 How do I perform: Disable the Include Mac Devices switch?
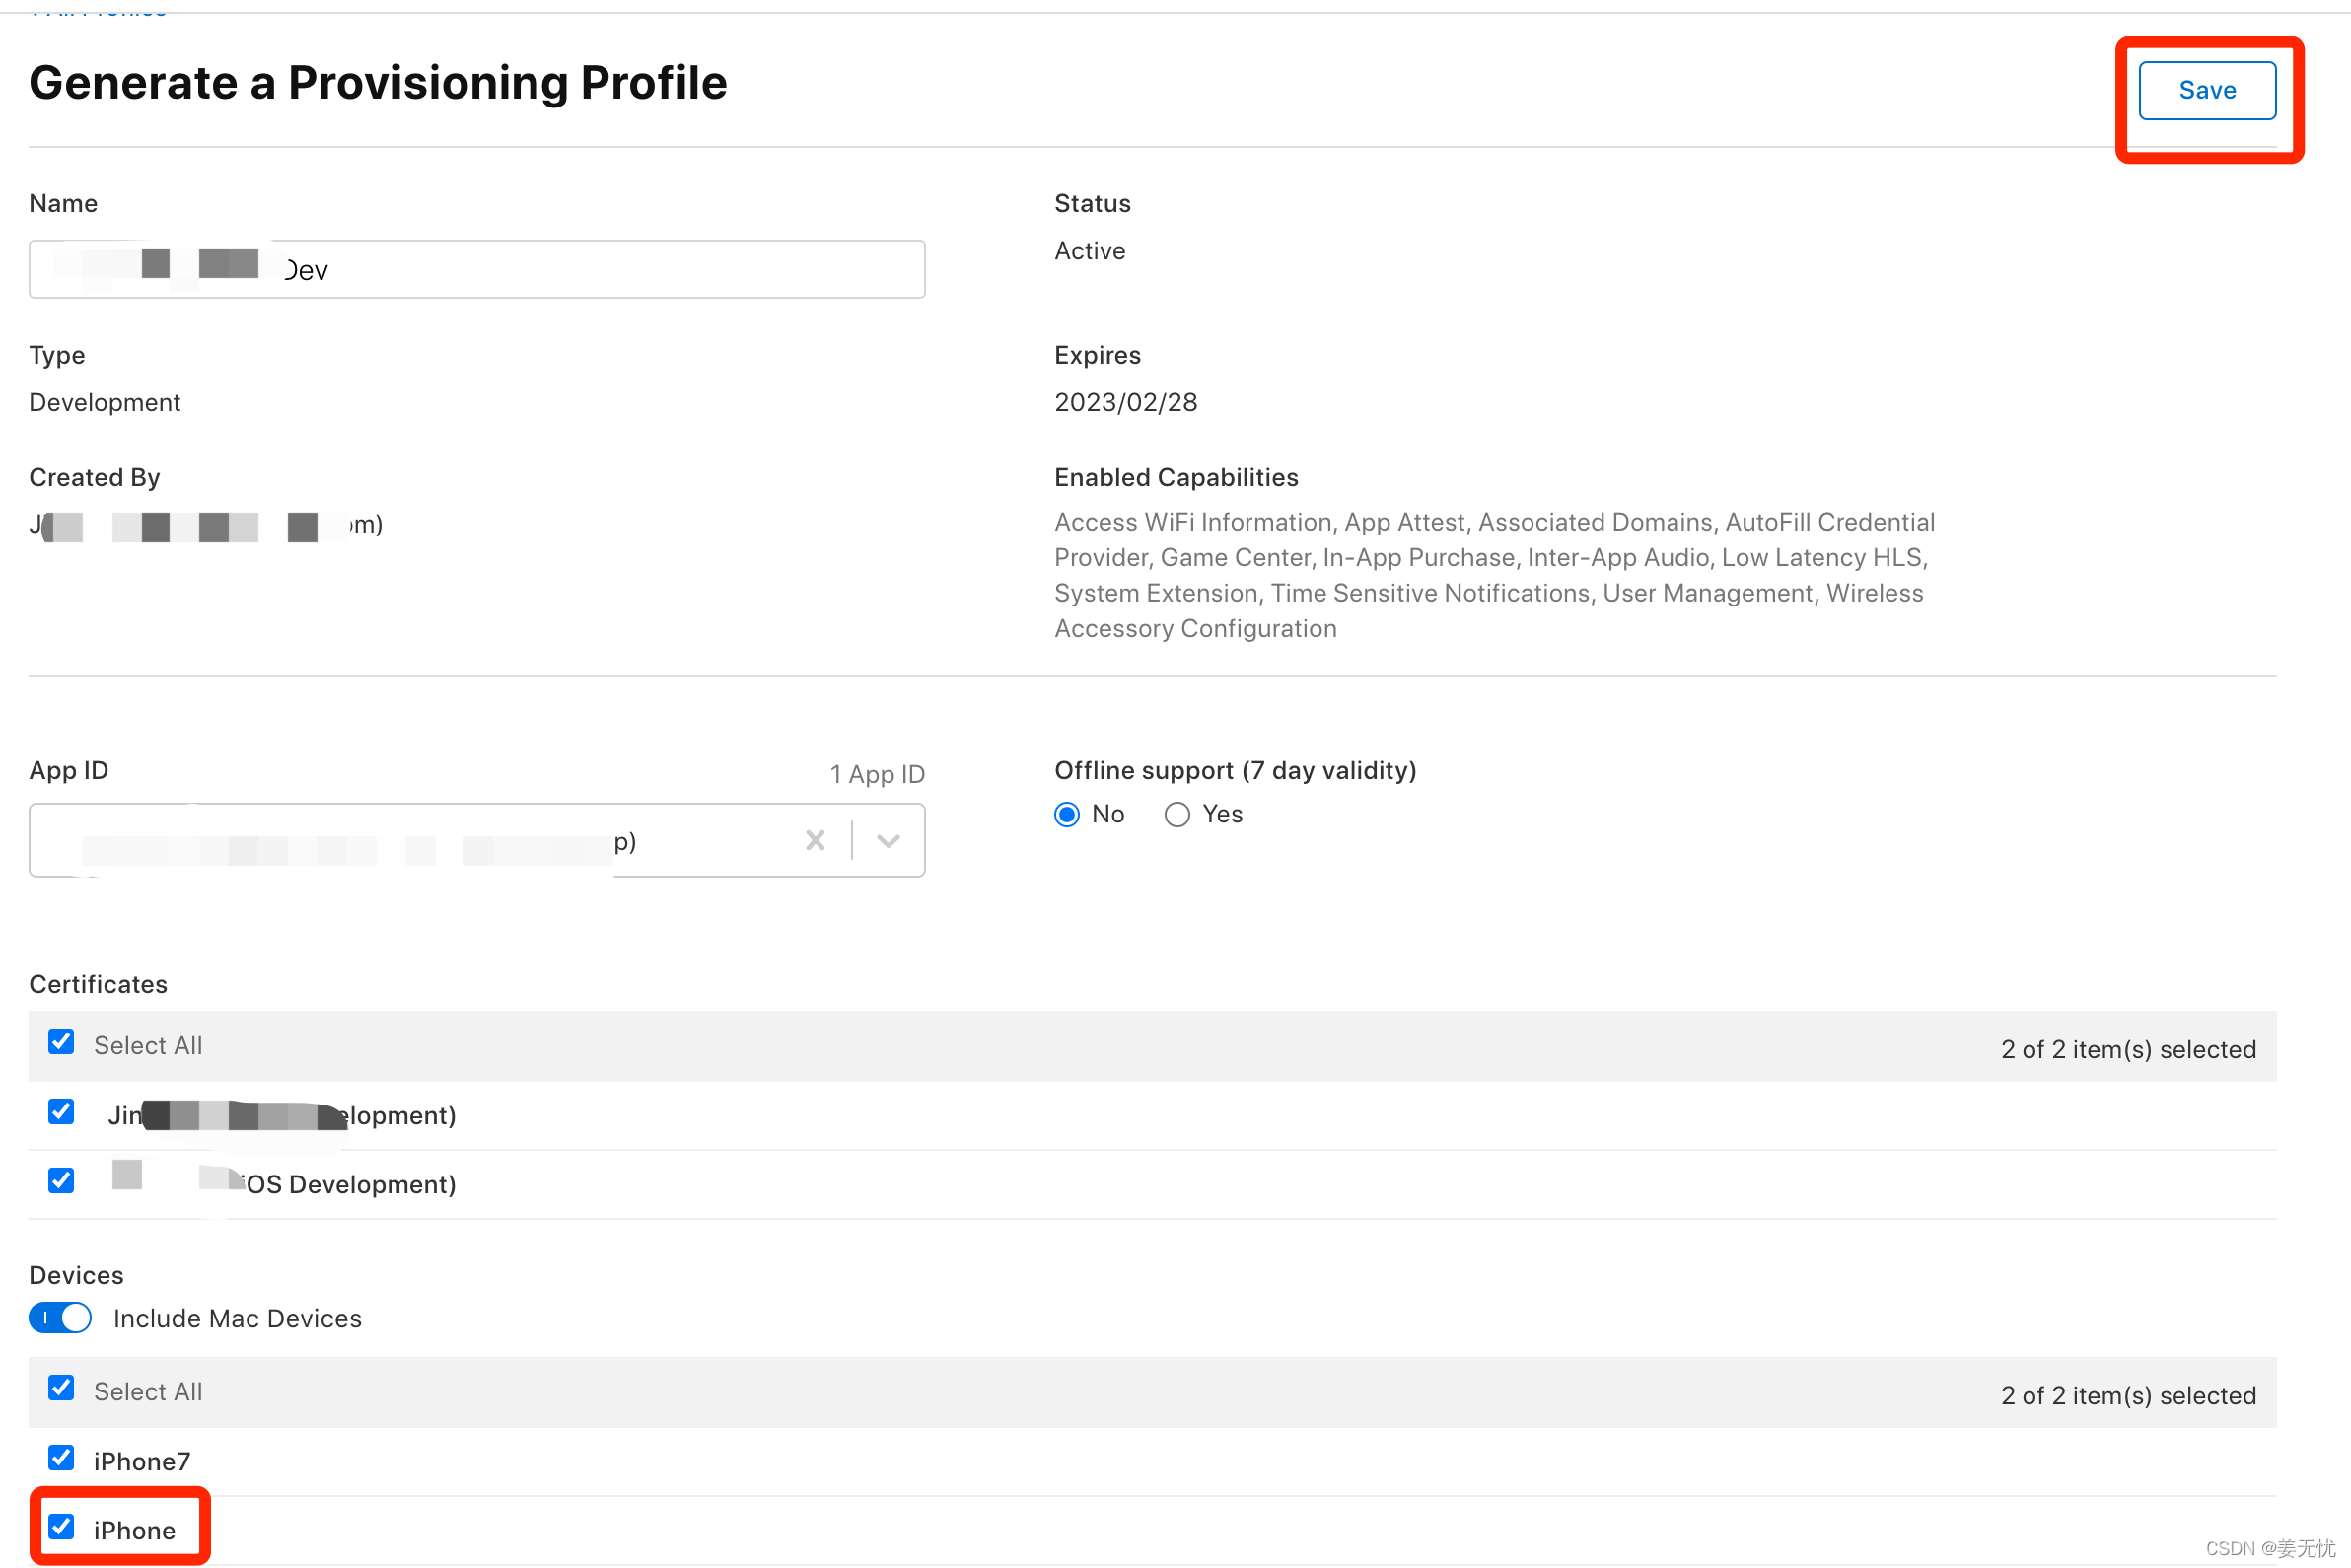pyautogui.click(x=60, y=1318)
